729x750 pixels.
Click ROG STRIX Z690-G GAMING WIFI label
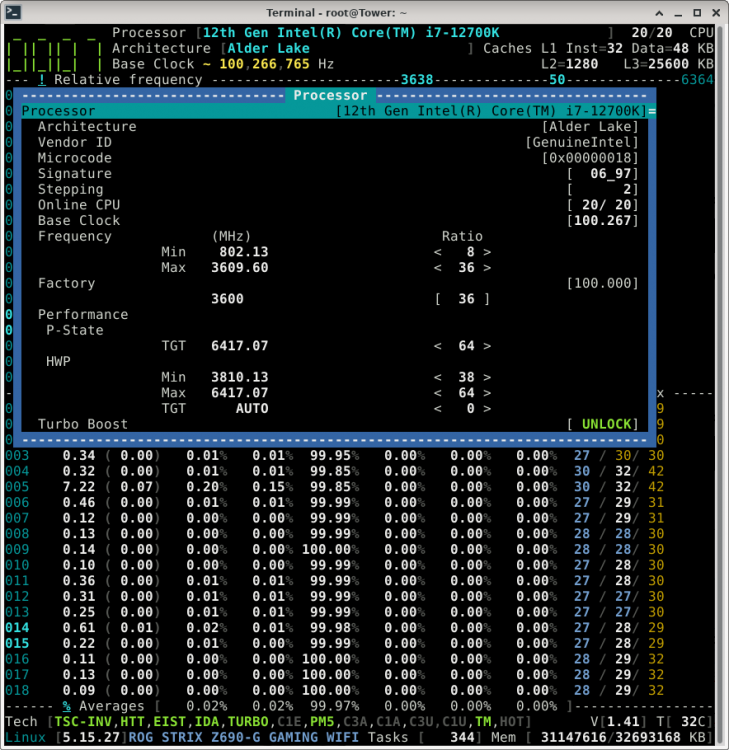point(243,738)
